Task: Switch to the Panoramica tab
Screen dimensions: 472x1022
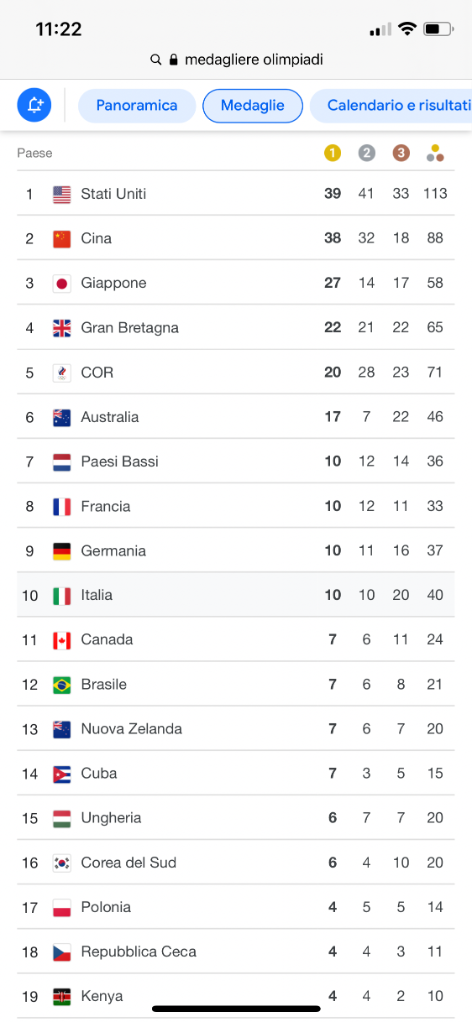Action: coord(137,106)
